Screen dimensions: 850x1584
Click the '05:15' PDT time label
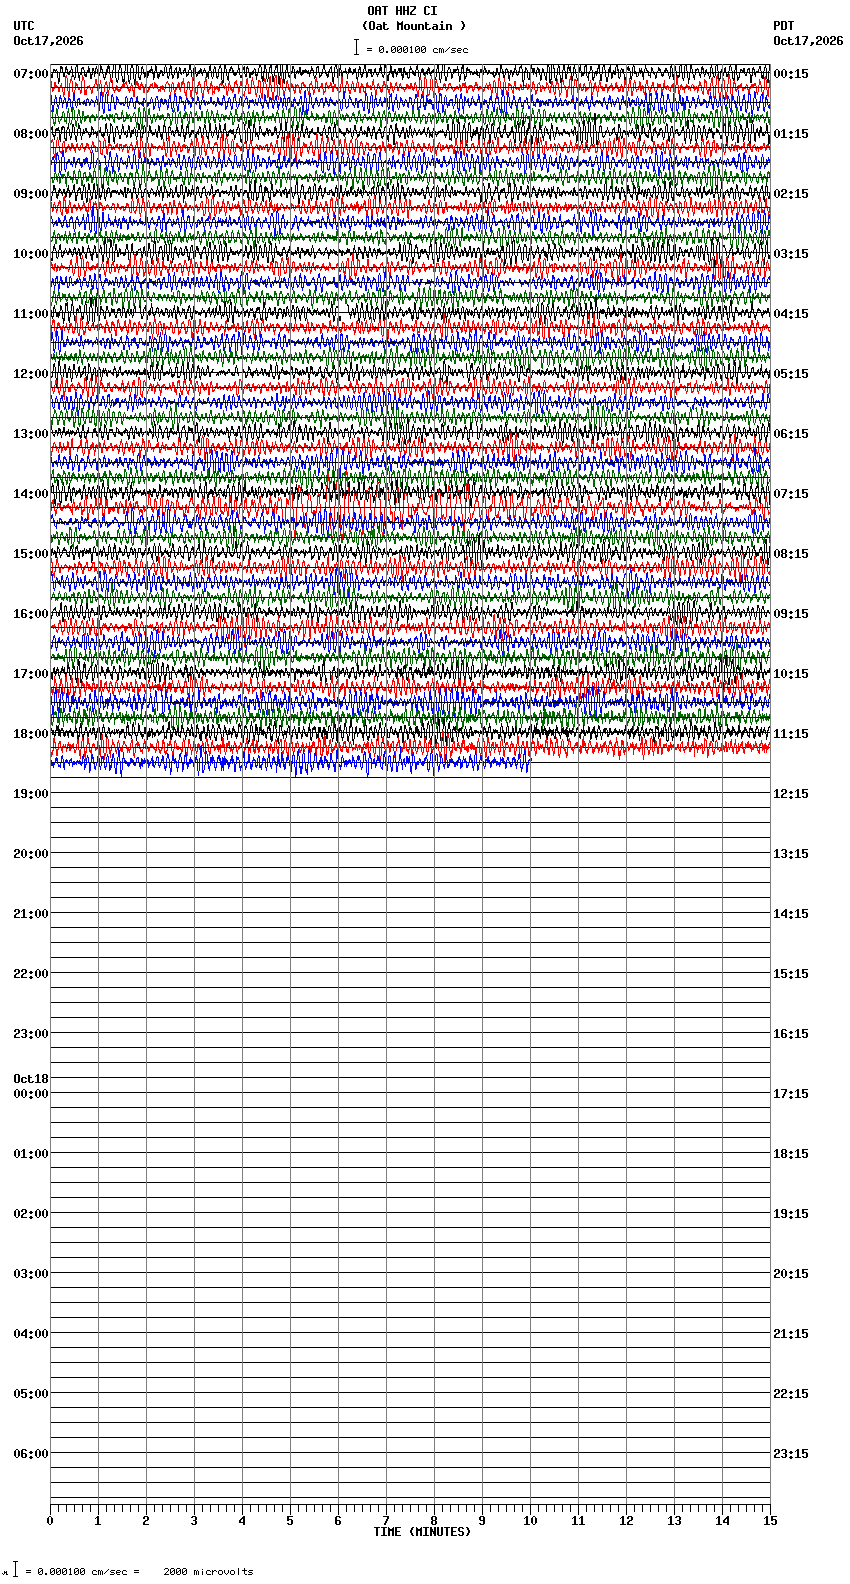pyautogui.click(x=791, y=374)
